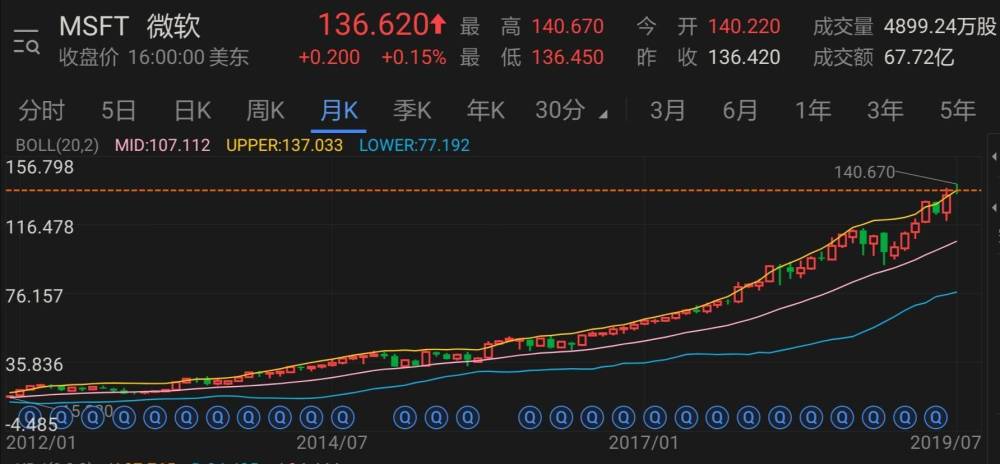
Task: Choose the 3月 three-month range
Action: tap(668, 111)
